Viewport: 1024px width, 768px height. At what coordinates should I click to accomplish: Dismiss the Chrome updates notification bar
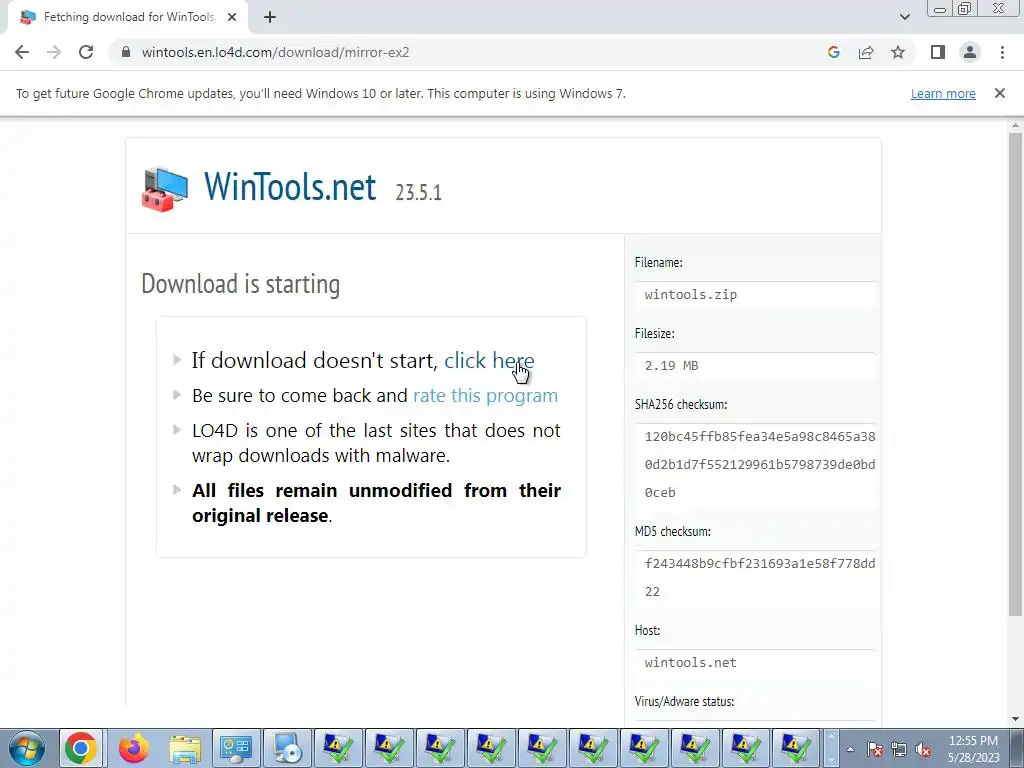coord(1000,93)
